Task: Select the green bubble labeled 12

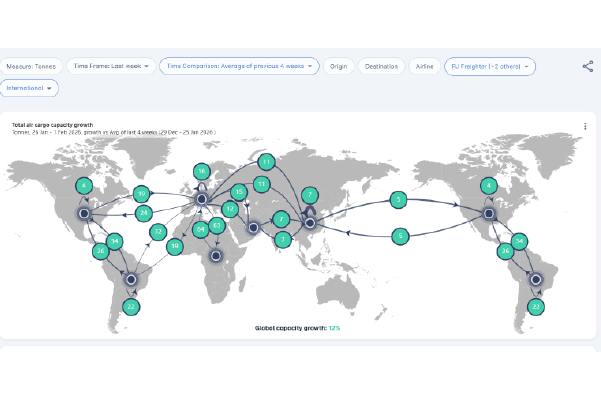Action: coord(230,209)
